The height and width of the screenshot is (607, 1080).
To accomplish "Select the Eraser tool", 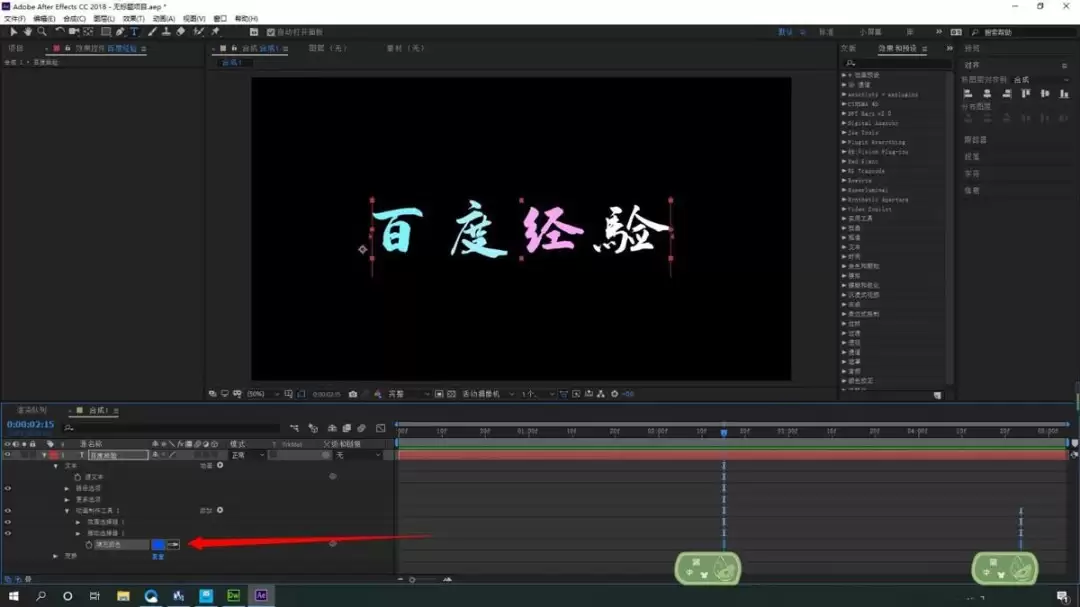I will pos(180,32).
